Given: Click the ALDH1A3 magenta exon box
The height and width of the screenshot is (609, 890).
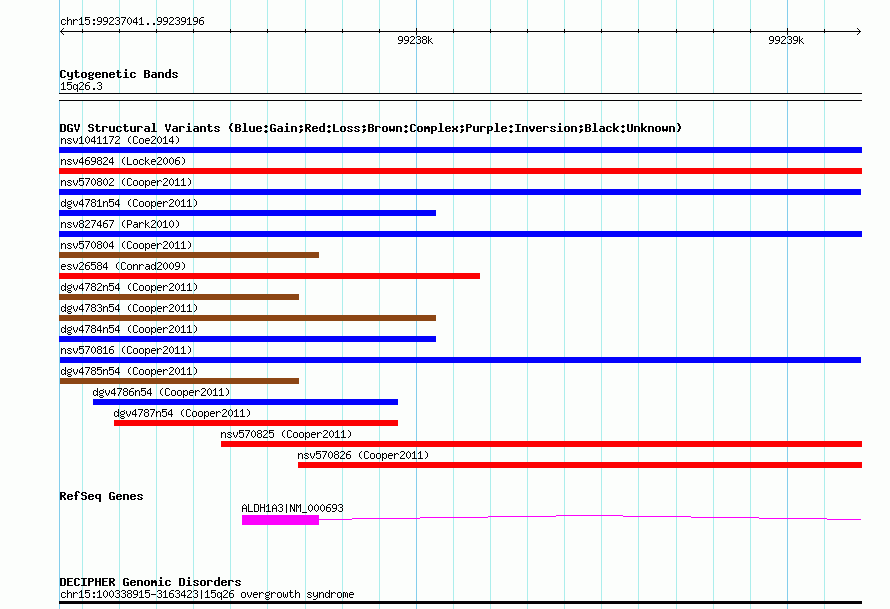Looking at the screenshot, I should pyautogui.click(x=280, y=520).
